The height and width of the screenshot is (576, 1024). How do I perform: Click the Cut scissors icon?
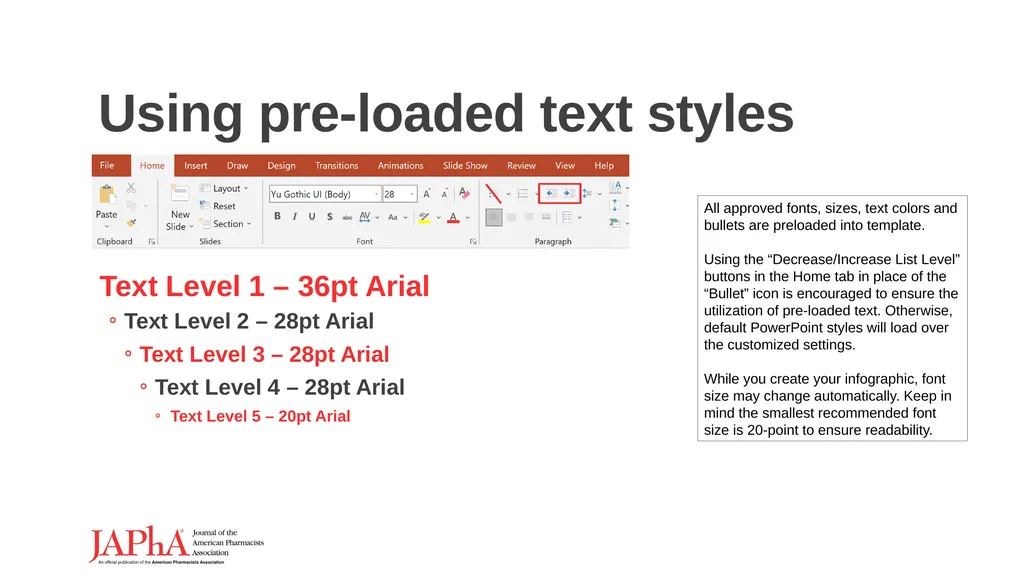point(131,188)
